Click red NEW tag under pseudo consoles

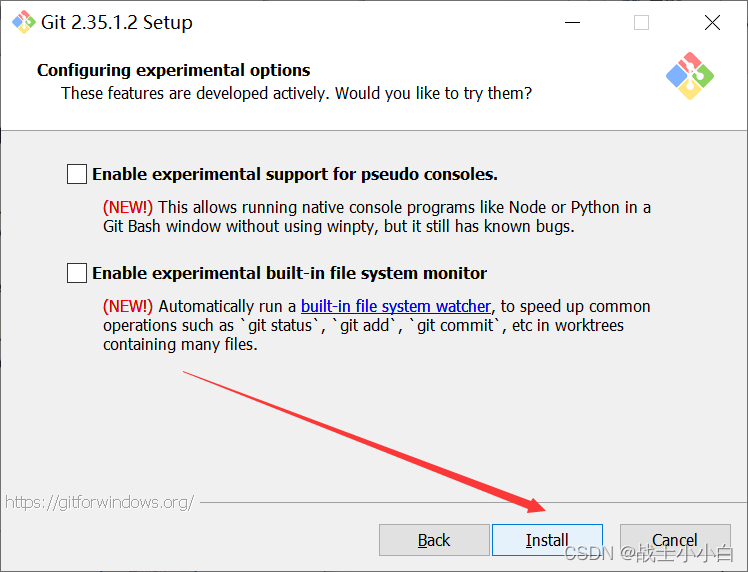coord(128,208)
